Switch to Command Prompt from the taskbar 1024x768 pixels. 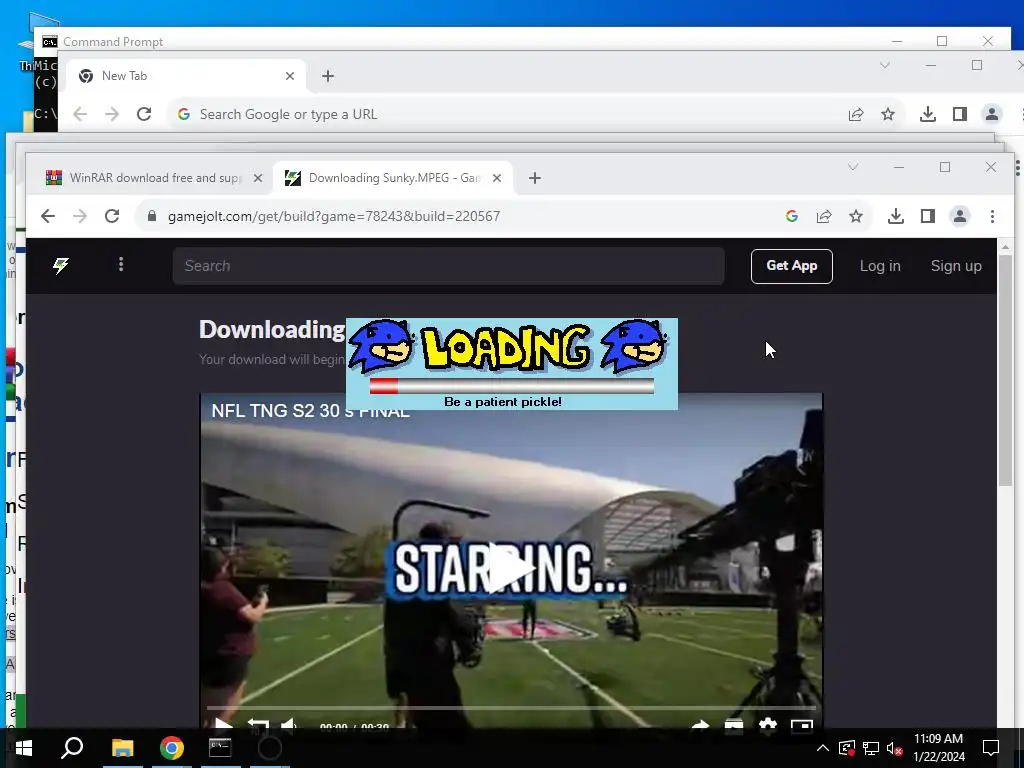(x=220, y=748)
